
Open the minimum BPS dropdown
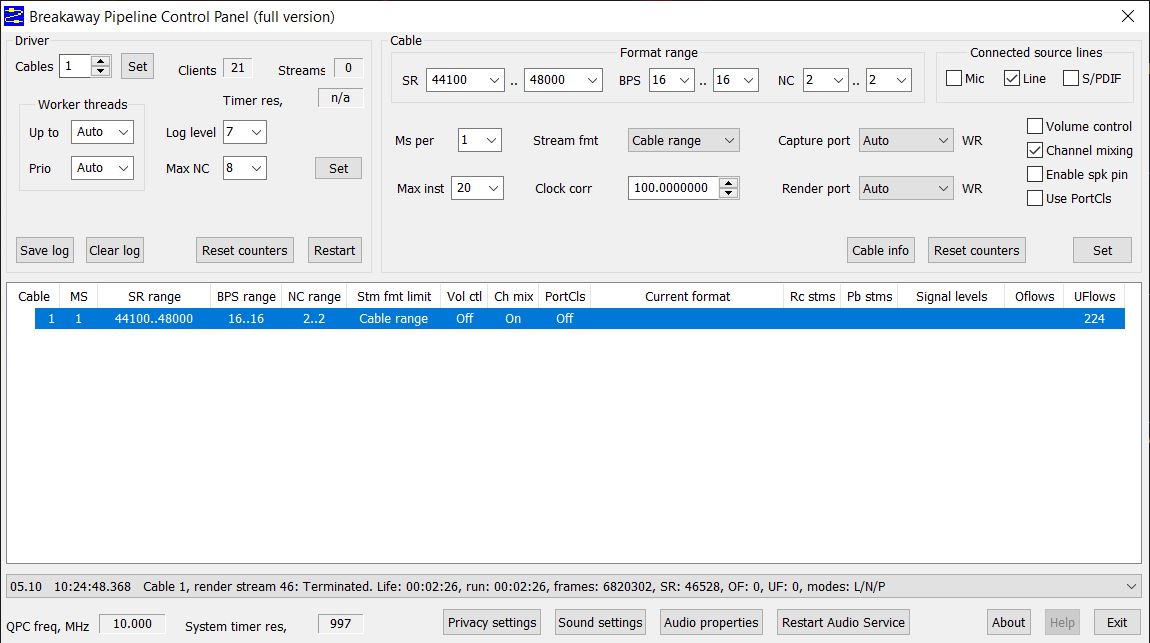(x=671, y=80)
